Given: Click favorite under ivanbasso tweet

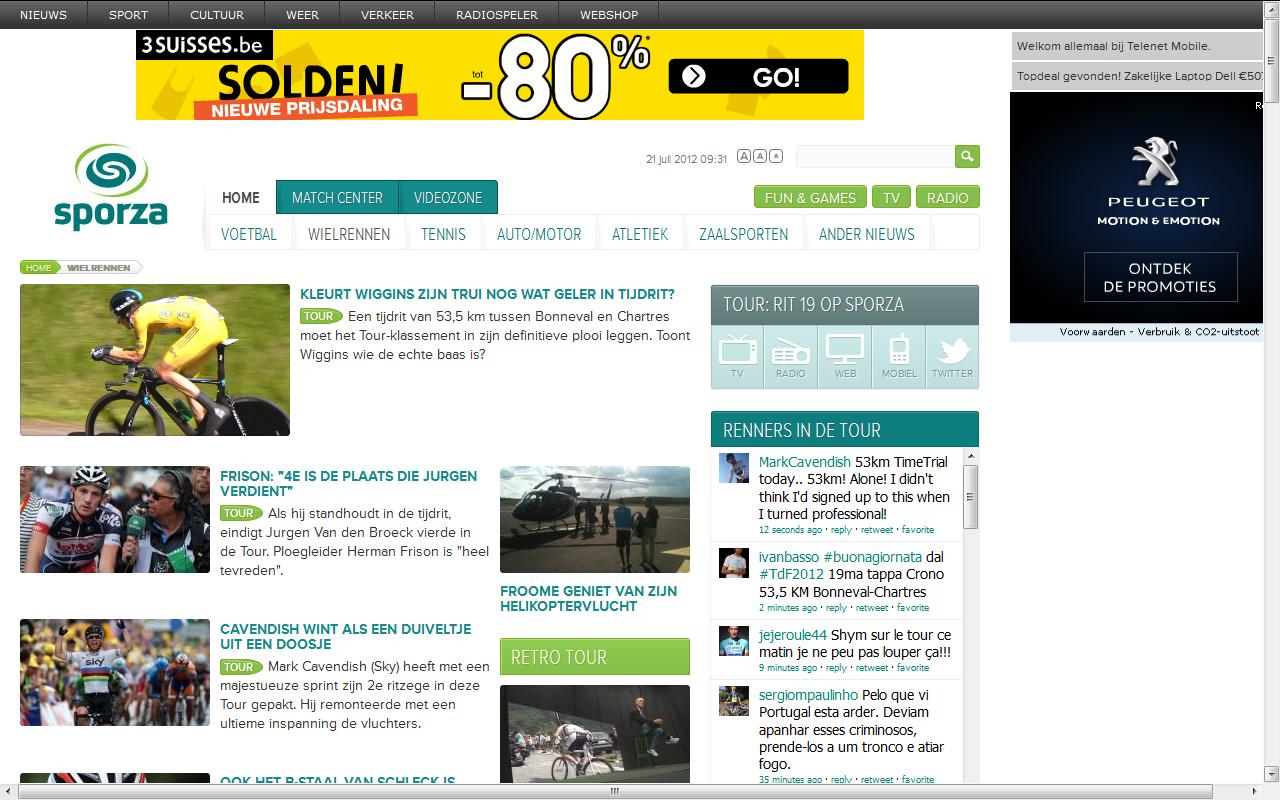Looking at the screenshot, I should (x=913, y=607).
